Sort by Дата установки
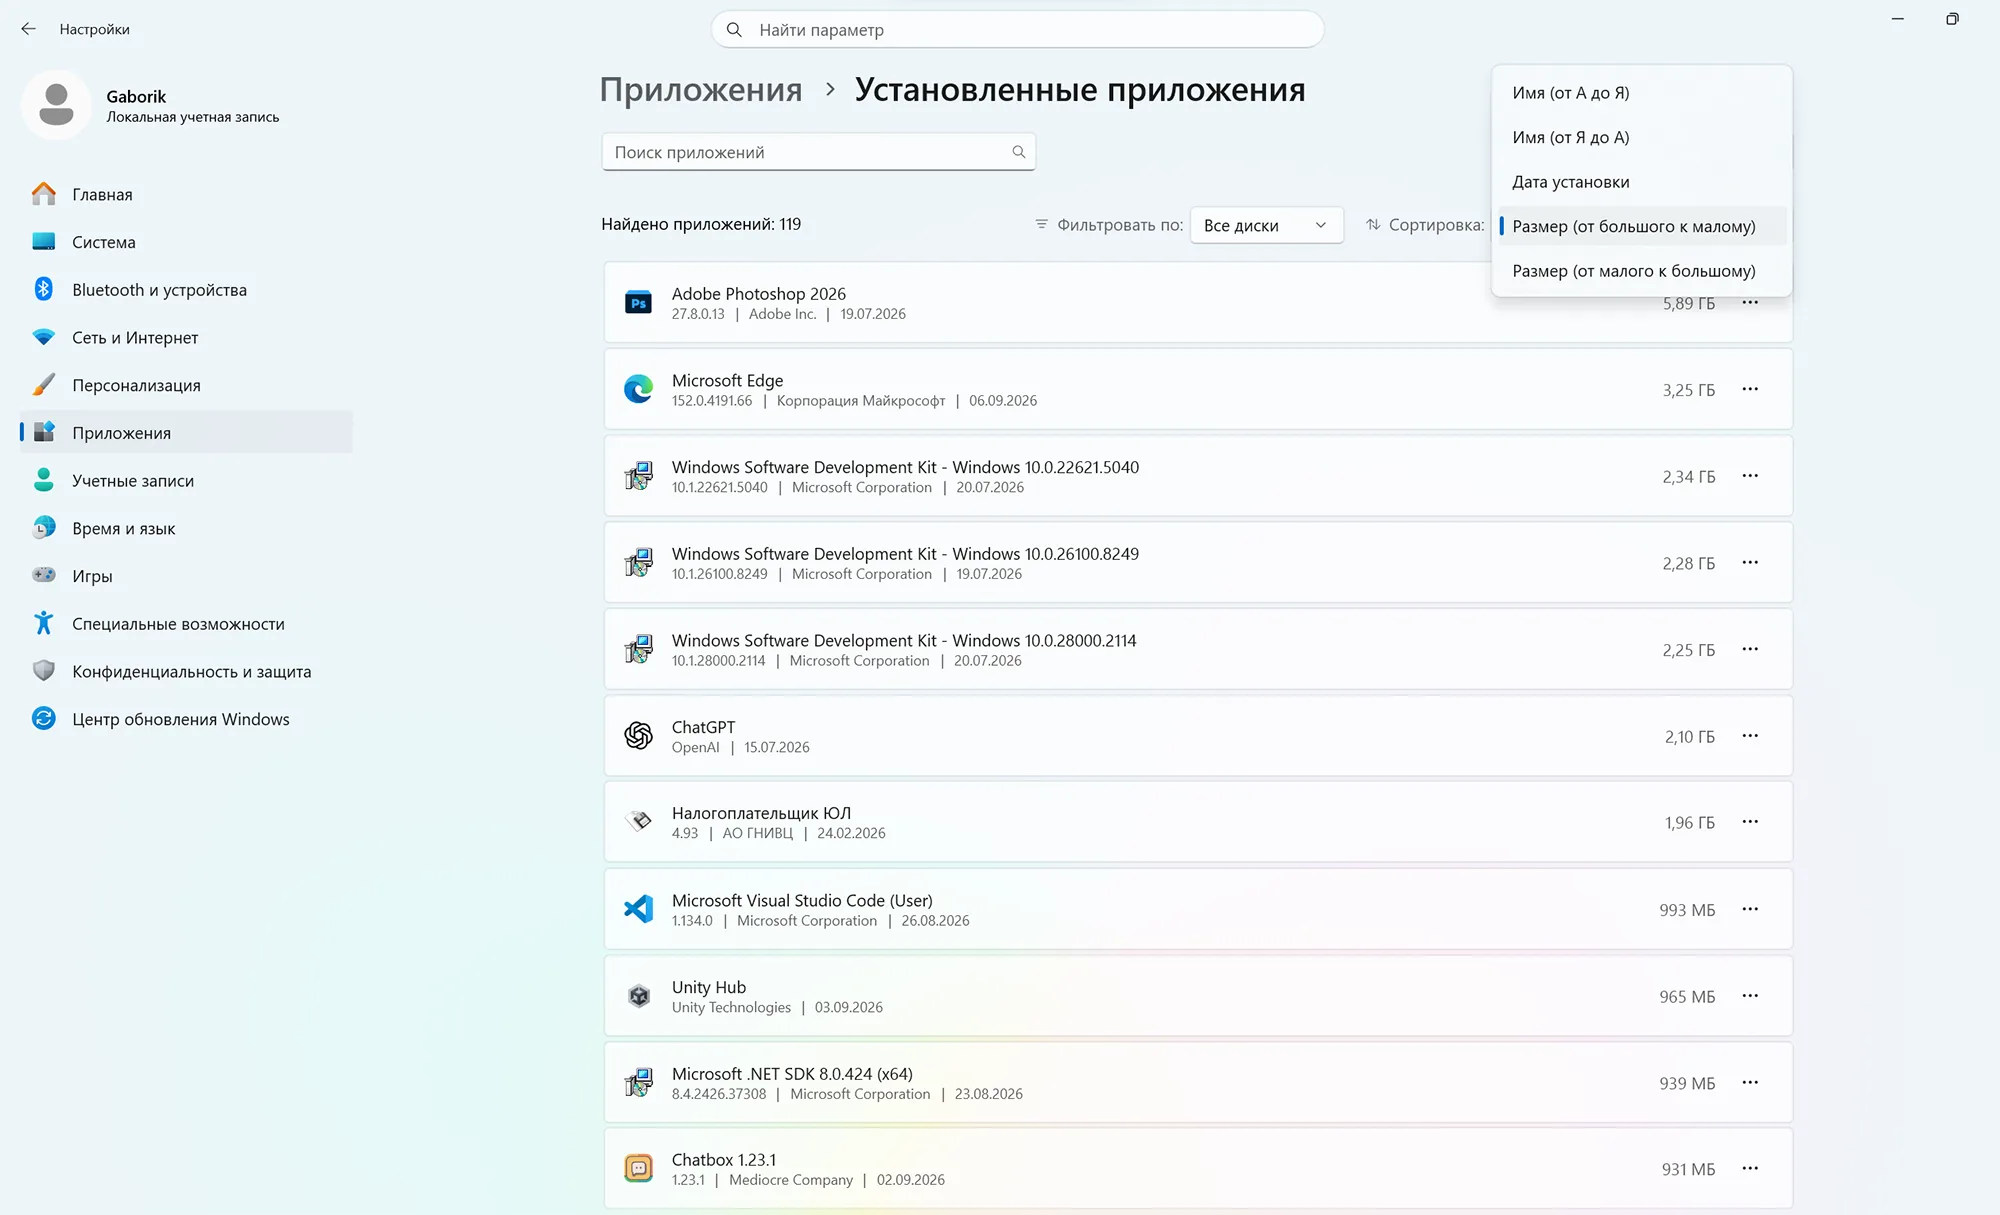 (1642, 182)
